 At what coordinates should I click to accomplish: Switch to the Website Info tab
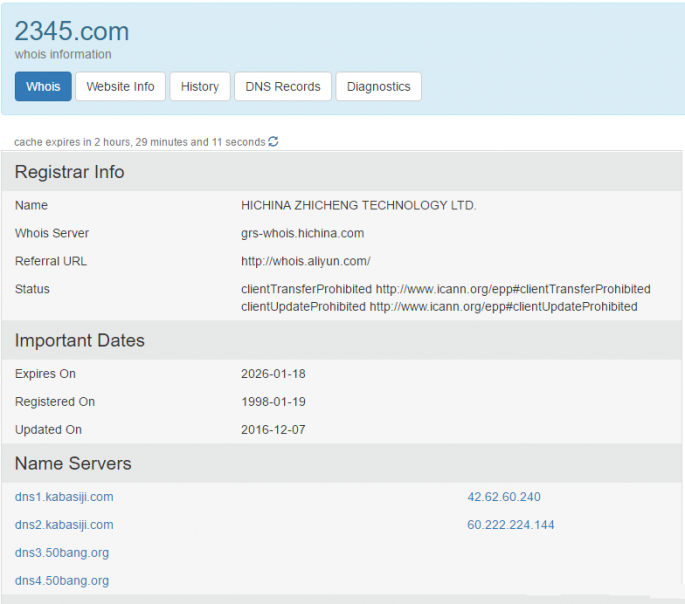pos(120,86)
